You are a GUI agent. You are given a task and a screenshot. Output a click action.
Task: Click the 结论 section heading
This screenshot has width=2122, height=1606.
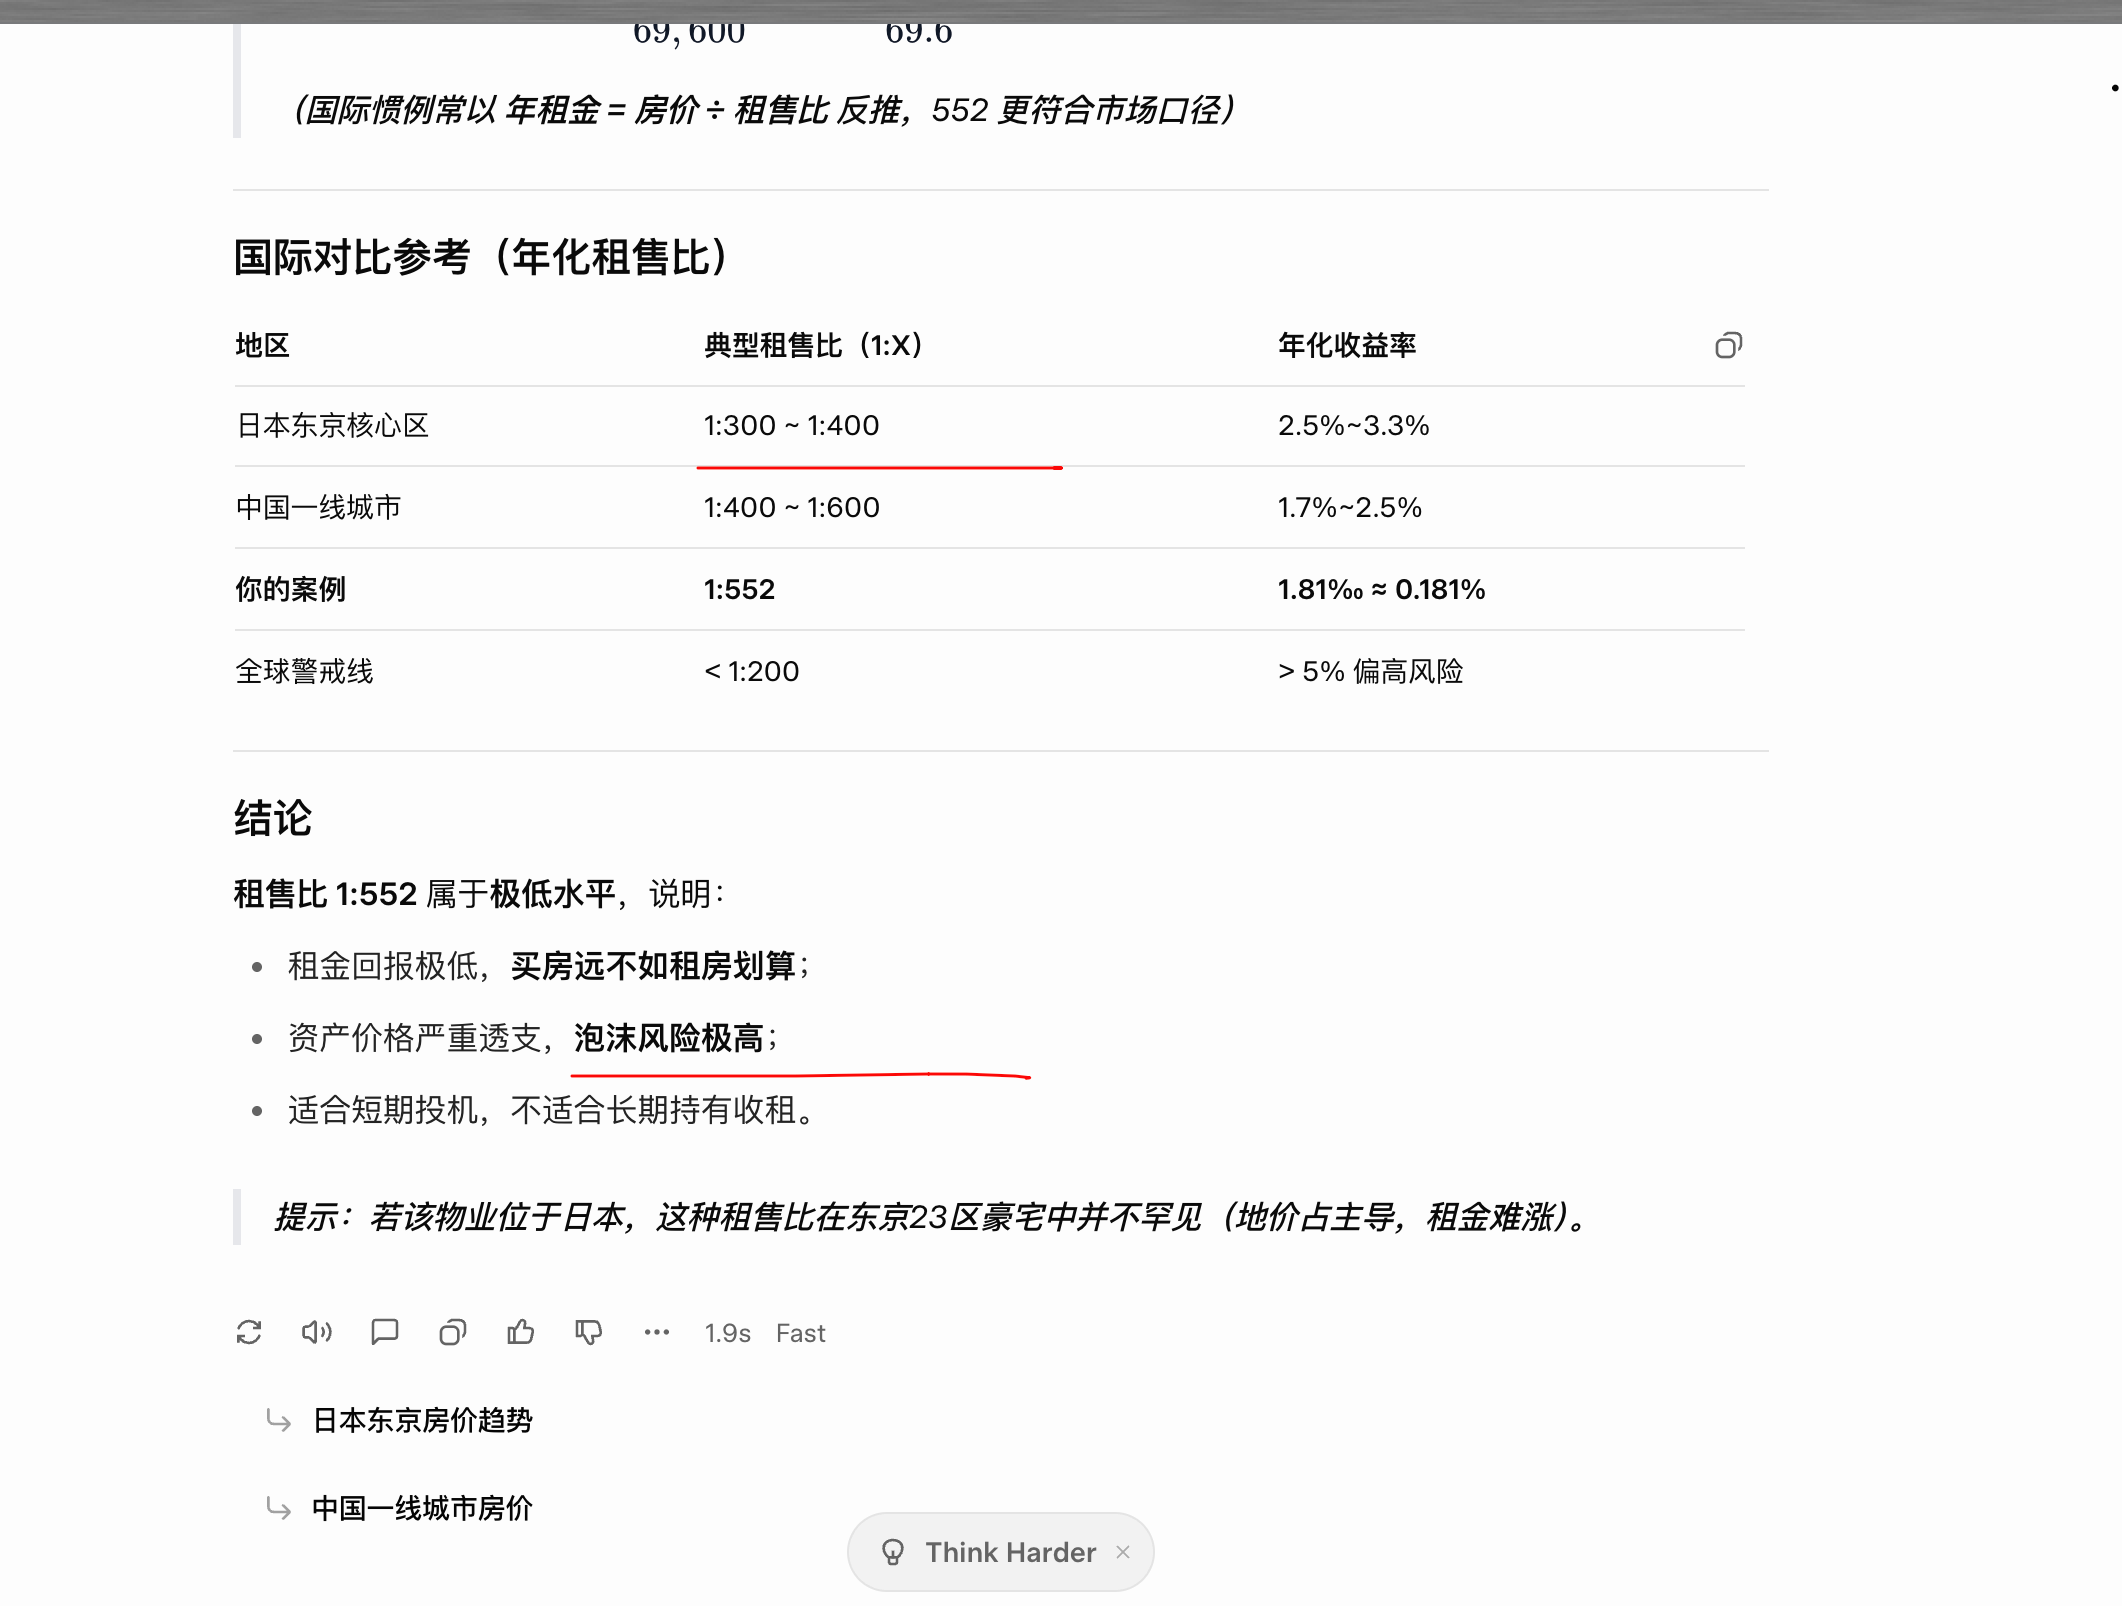(273, 818)
